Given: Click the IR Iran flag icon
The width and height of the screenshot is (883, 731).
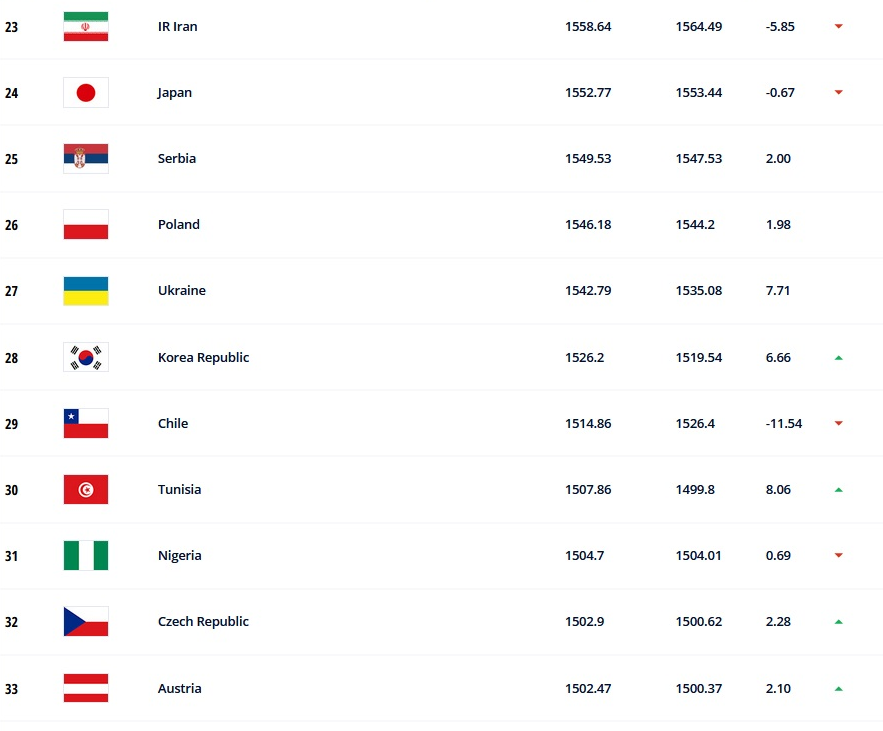Looking at the screenshot, I should (85, 27).
